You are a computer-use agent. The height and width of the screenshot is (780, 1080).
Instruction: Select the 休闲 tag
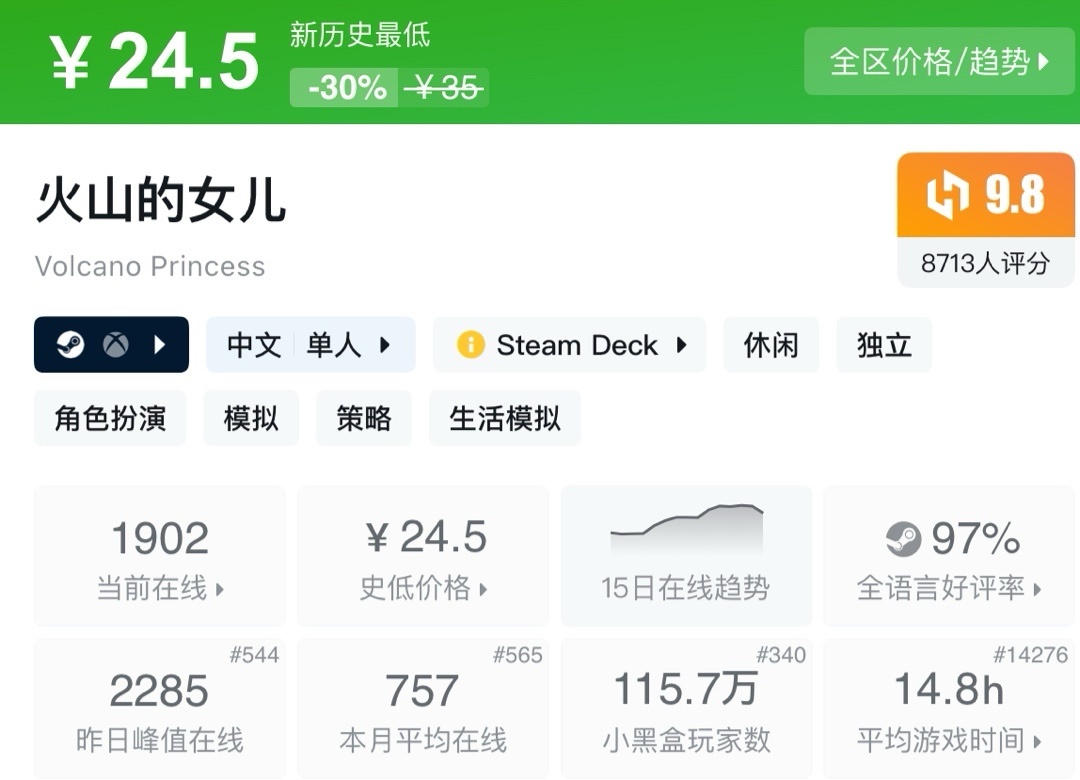click(x=771, y=345)
